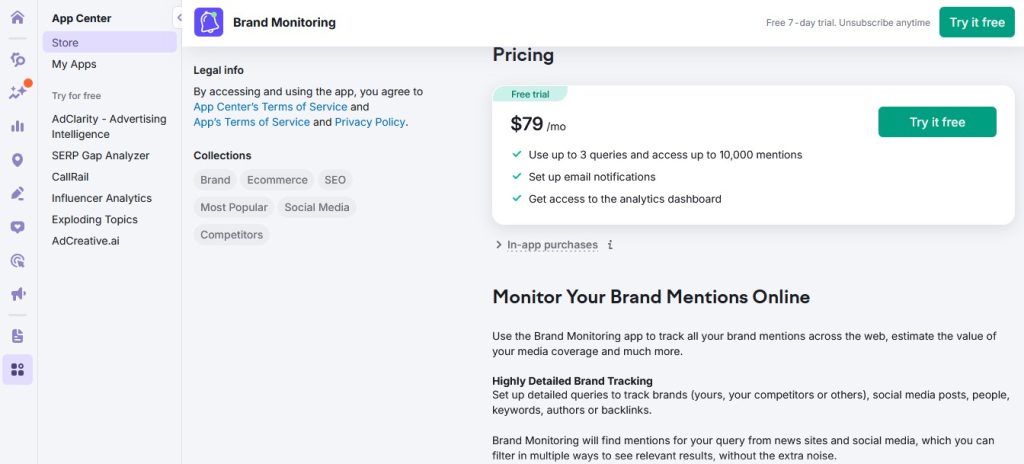Image resolution: width=1024 pixels, height=464 pixels.
Task: Select Store in App Center menu
Action: coord(110,42)
